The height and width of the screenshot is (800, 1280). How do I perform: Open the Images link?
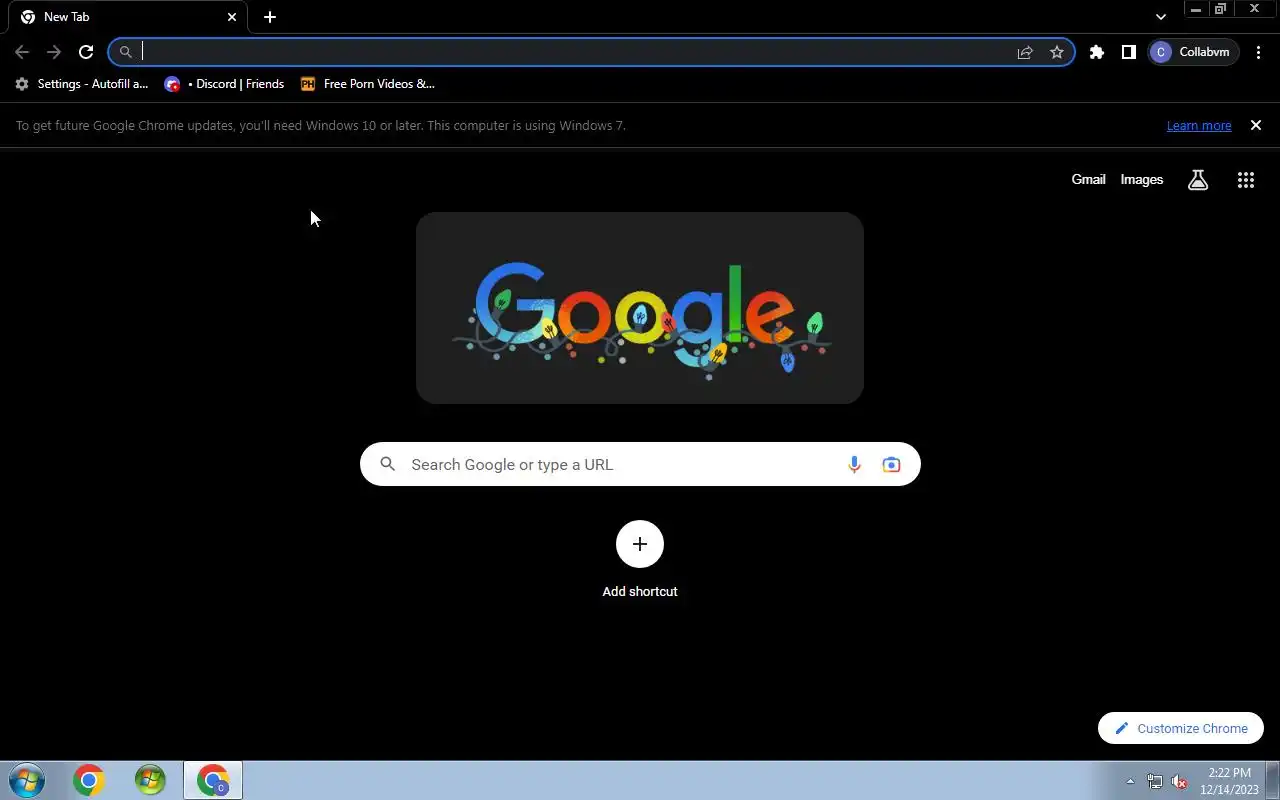pos(1142,180)
